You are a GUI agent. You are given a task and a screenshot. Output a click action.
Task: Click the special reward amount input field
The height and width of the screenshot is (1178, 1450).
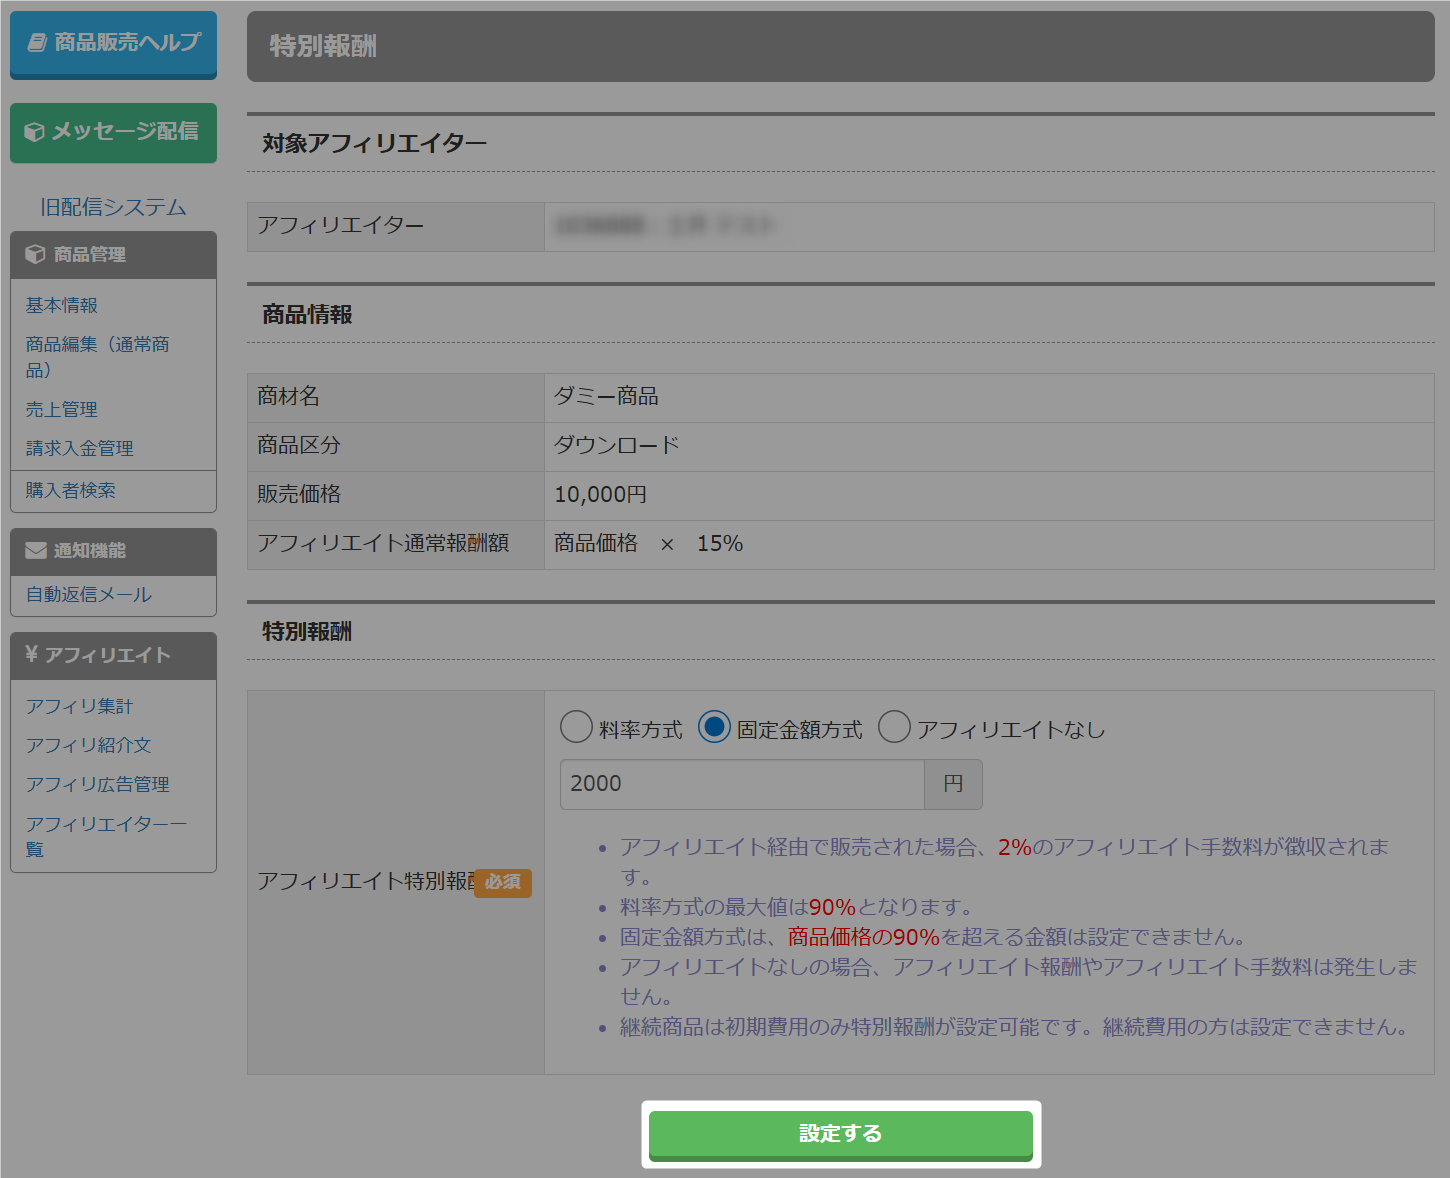click(741, 784)
